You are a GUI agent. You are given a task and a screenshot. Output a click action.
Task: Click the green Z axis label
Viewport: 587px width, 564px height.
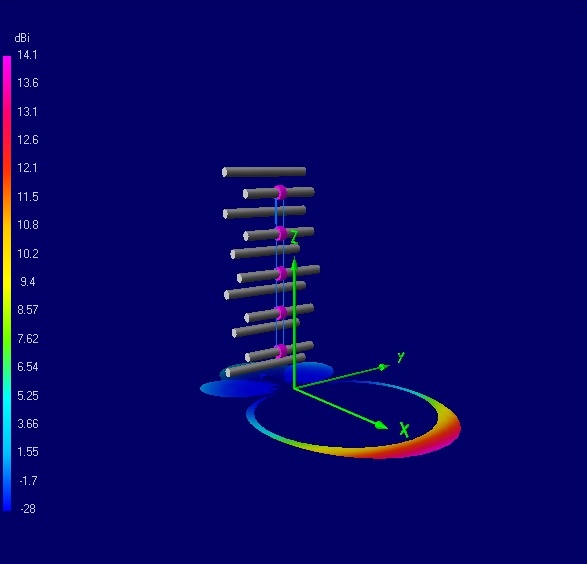tap(295, 237)
